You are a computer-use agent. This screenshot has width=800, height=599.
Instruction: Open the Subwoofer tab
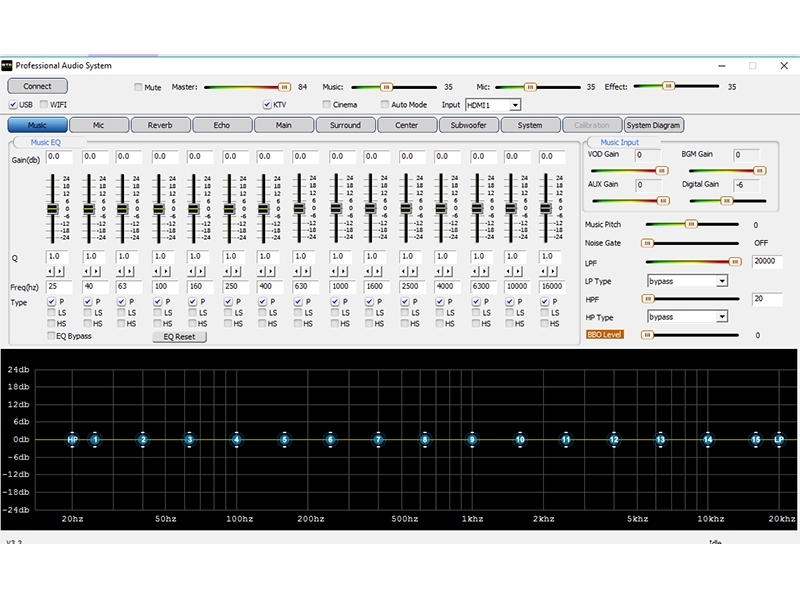[x=468, y=125]
